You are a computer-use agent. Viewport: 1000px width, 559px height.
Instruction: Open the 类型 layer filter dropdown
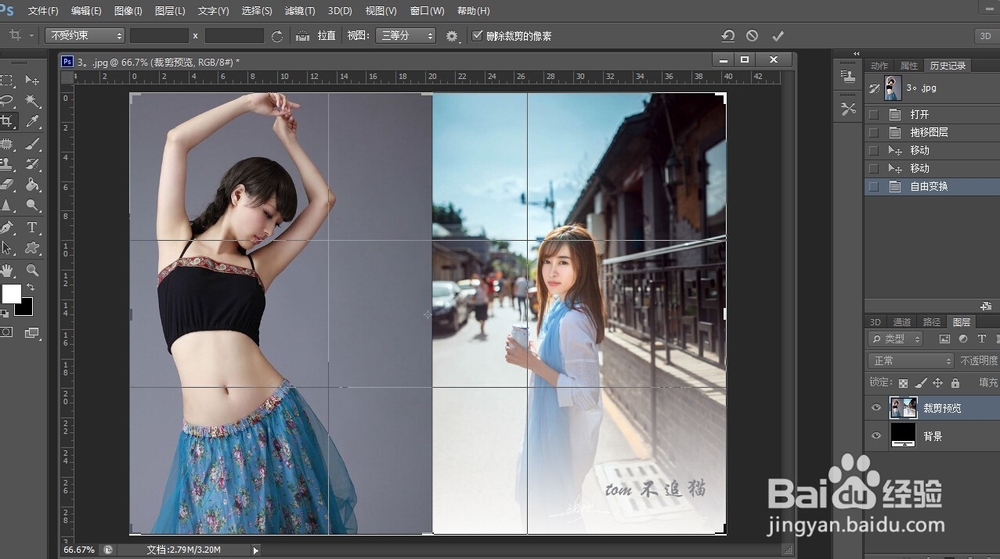coord(895,339)
